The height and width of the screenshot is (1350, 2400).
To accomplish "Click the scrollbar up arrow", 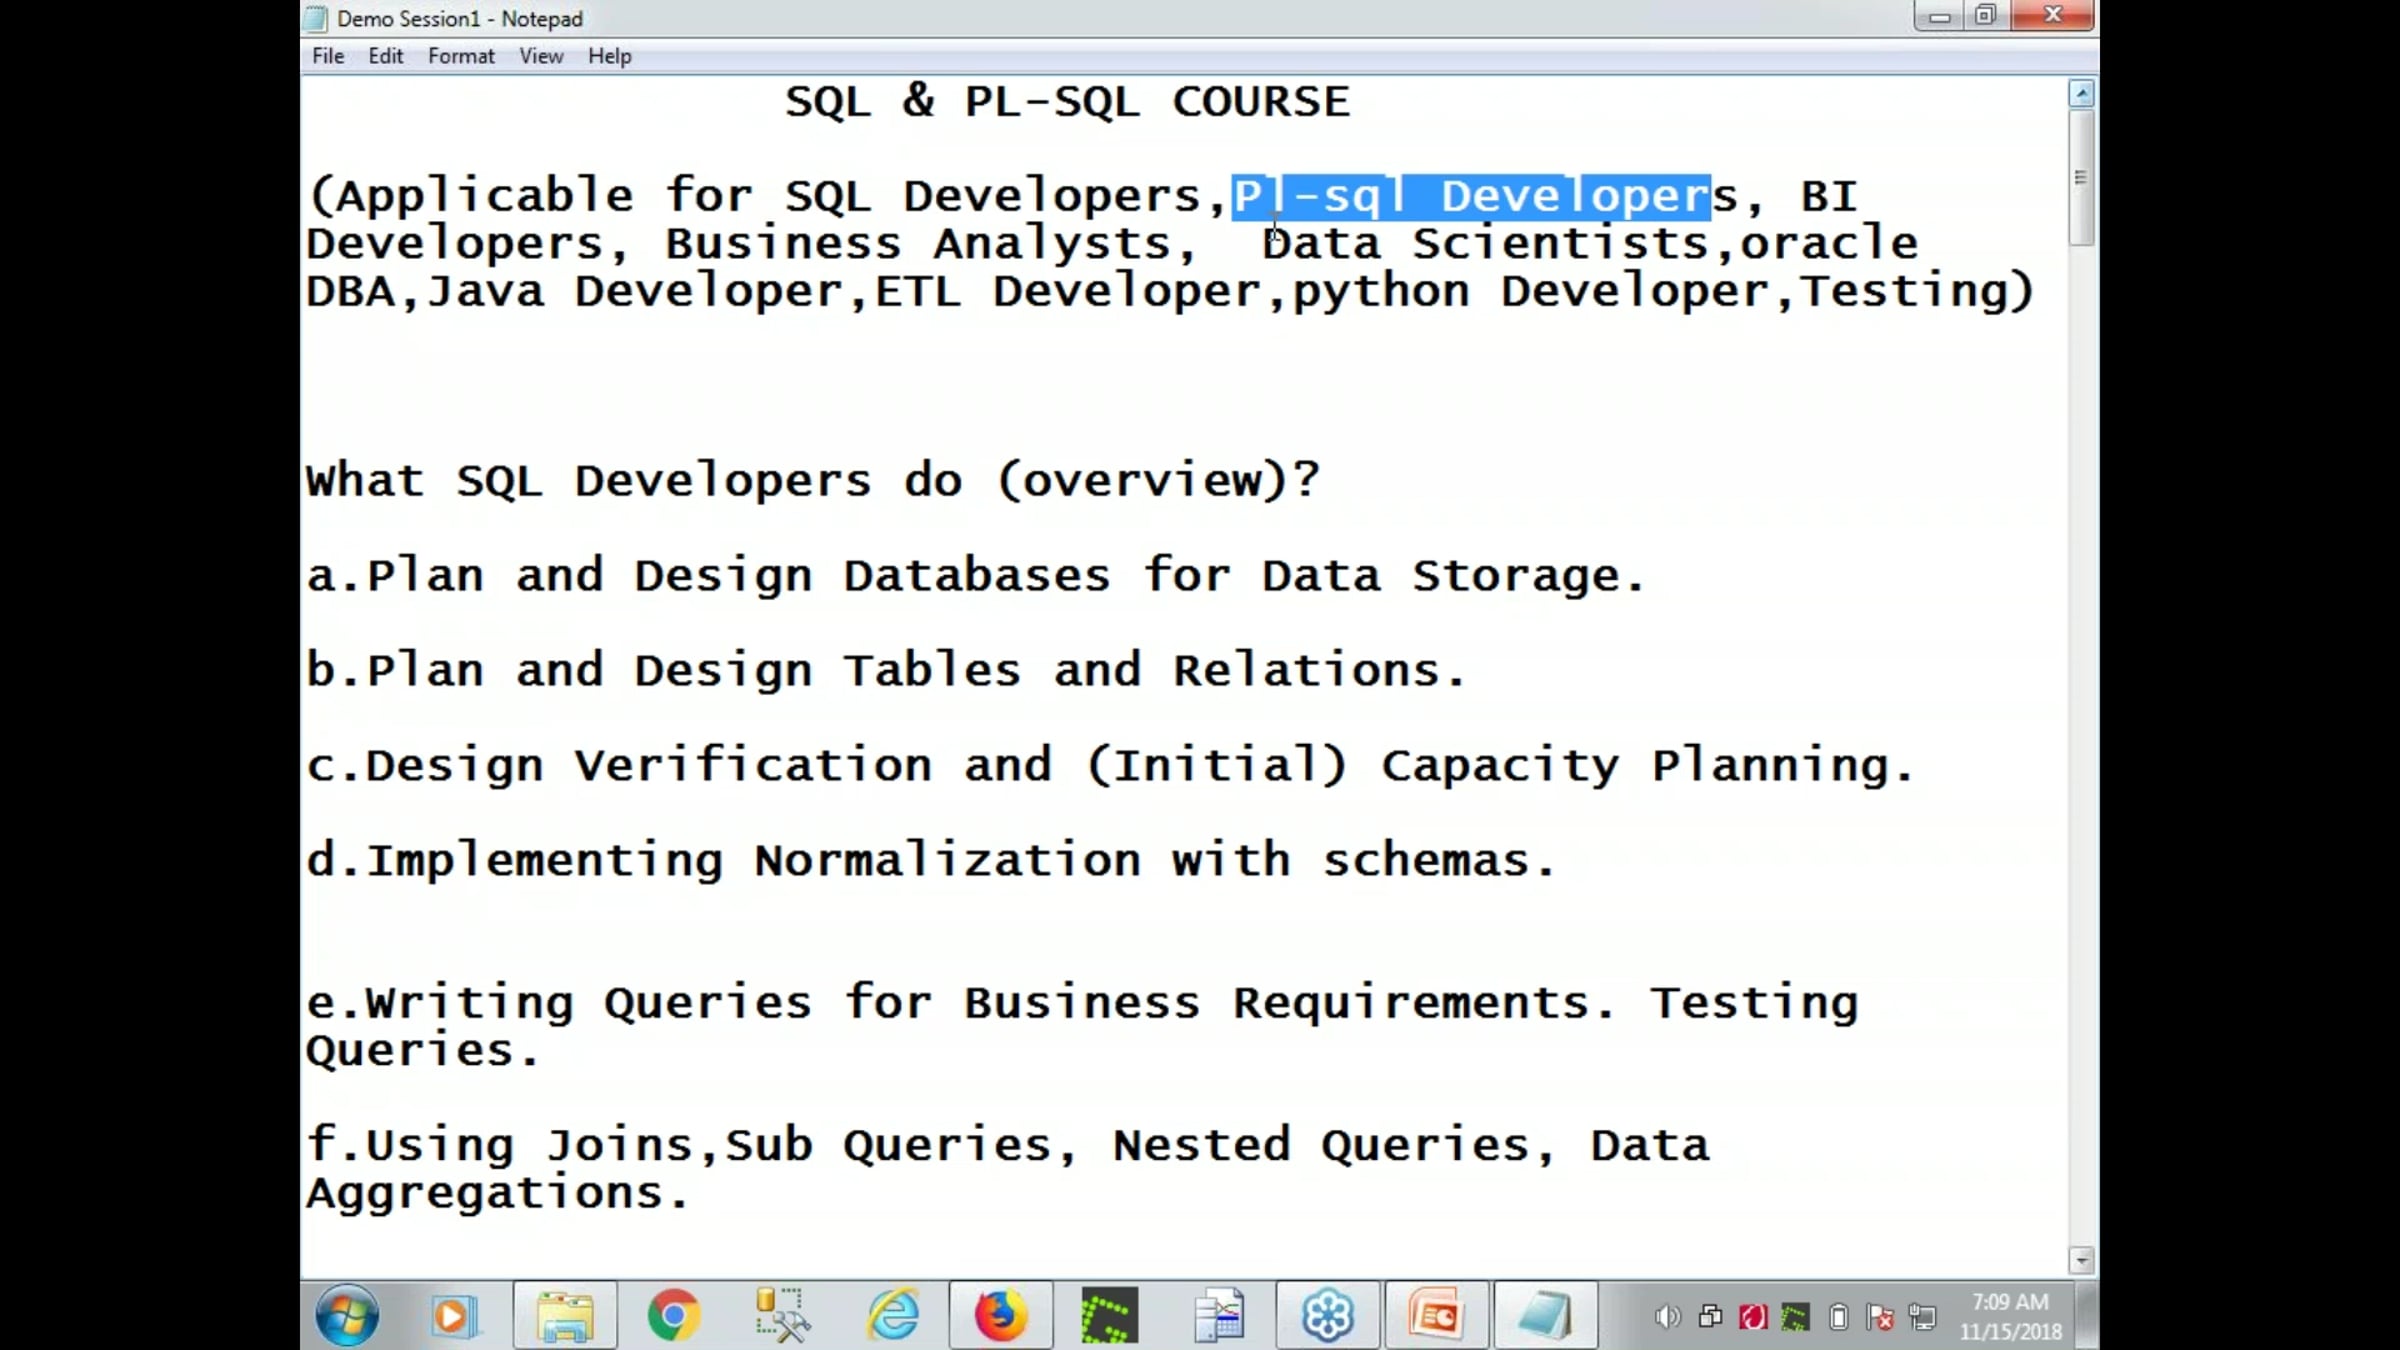I will pyautogui.click(x=2081, y=94).
